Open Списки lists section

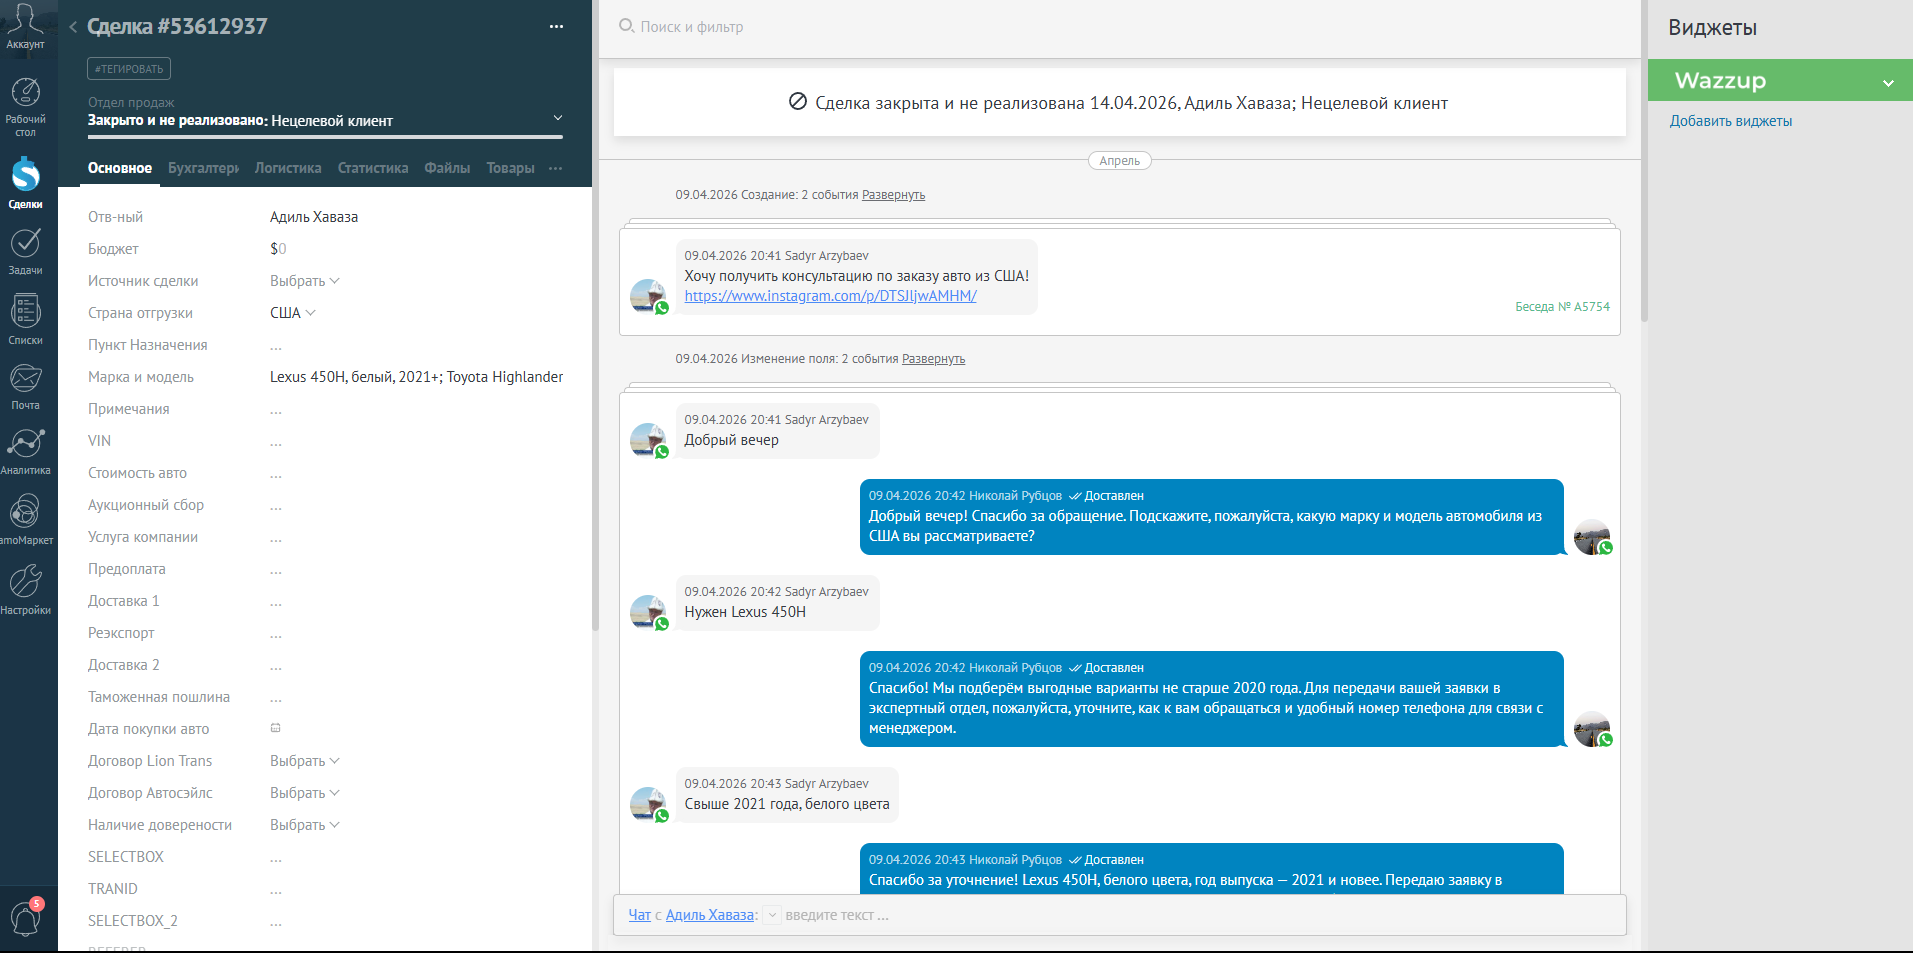[25, 319]
